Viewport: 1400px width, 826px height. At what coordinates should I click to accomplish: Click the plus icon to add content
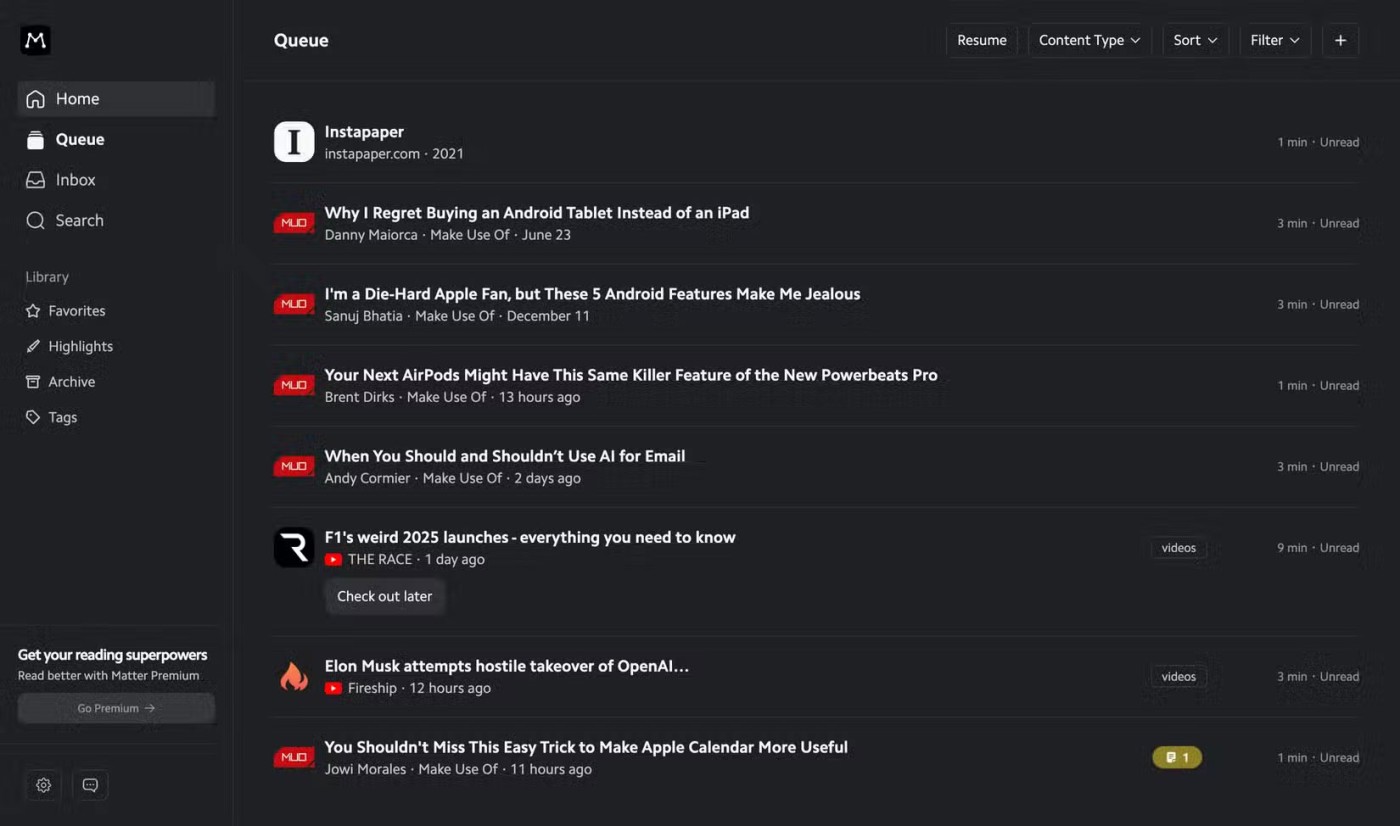tap(1340, 40)
